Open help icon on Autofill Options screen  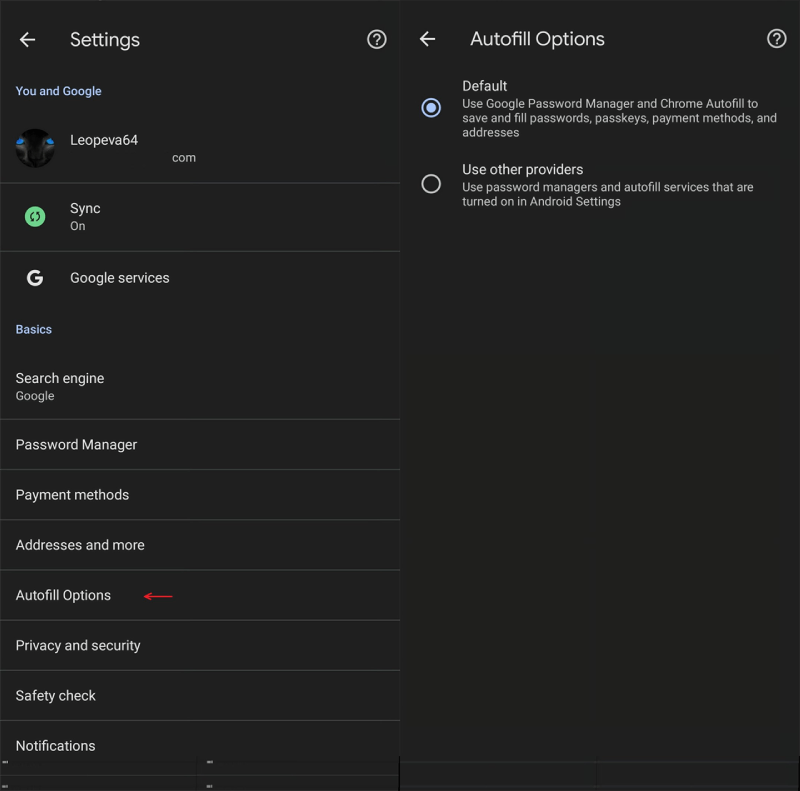776,39
